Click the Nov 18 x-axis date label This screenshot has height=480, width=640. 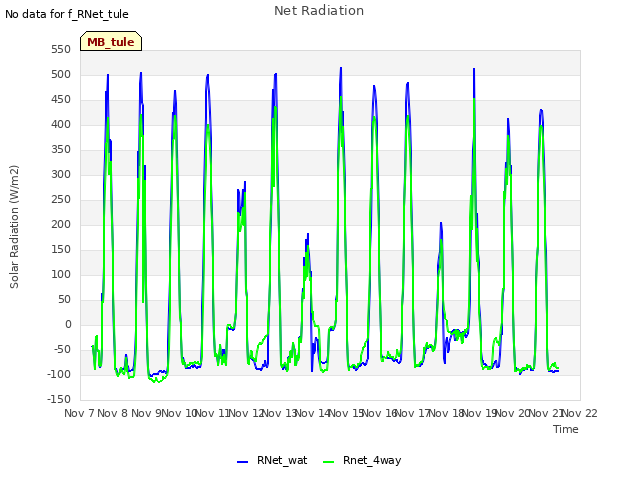(446, 413)
